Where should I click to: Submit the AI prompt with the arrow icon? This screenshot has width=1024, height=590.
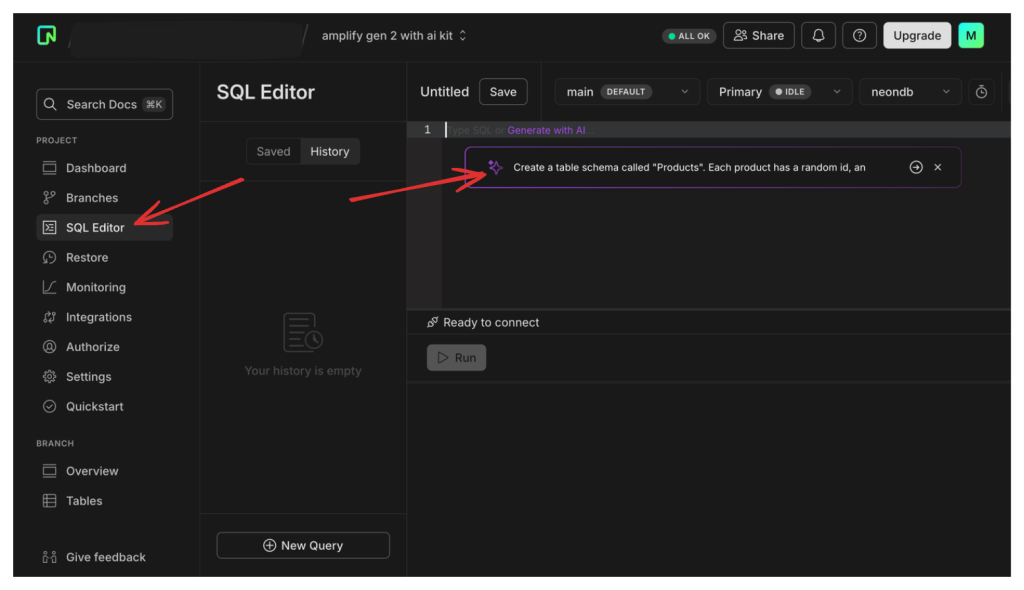(x=916, y=167)
